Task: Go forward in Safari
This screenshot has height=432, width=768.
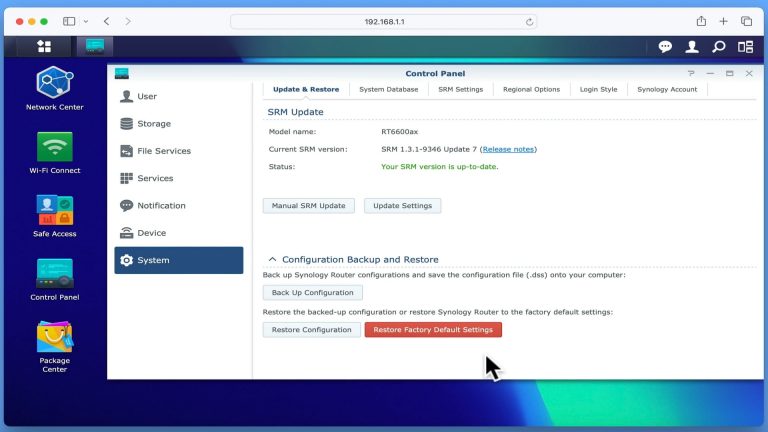Action: (x=128, y=21)
